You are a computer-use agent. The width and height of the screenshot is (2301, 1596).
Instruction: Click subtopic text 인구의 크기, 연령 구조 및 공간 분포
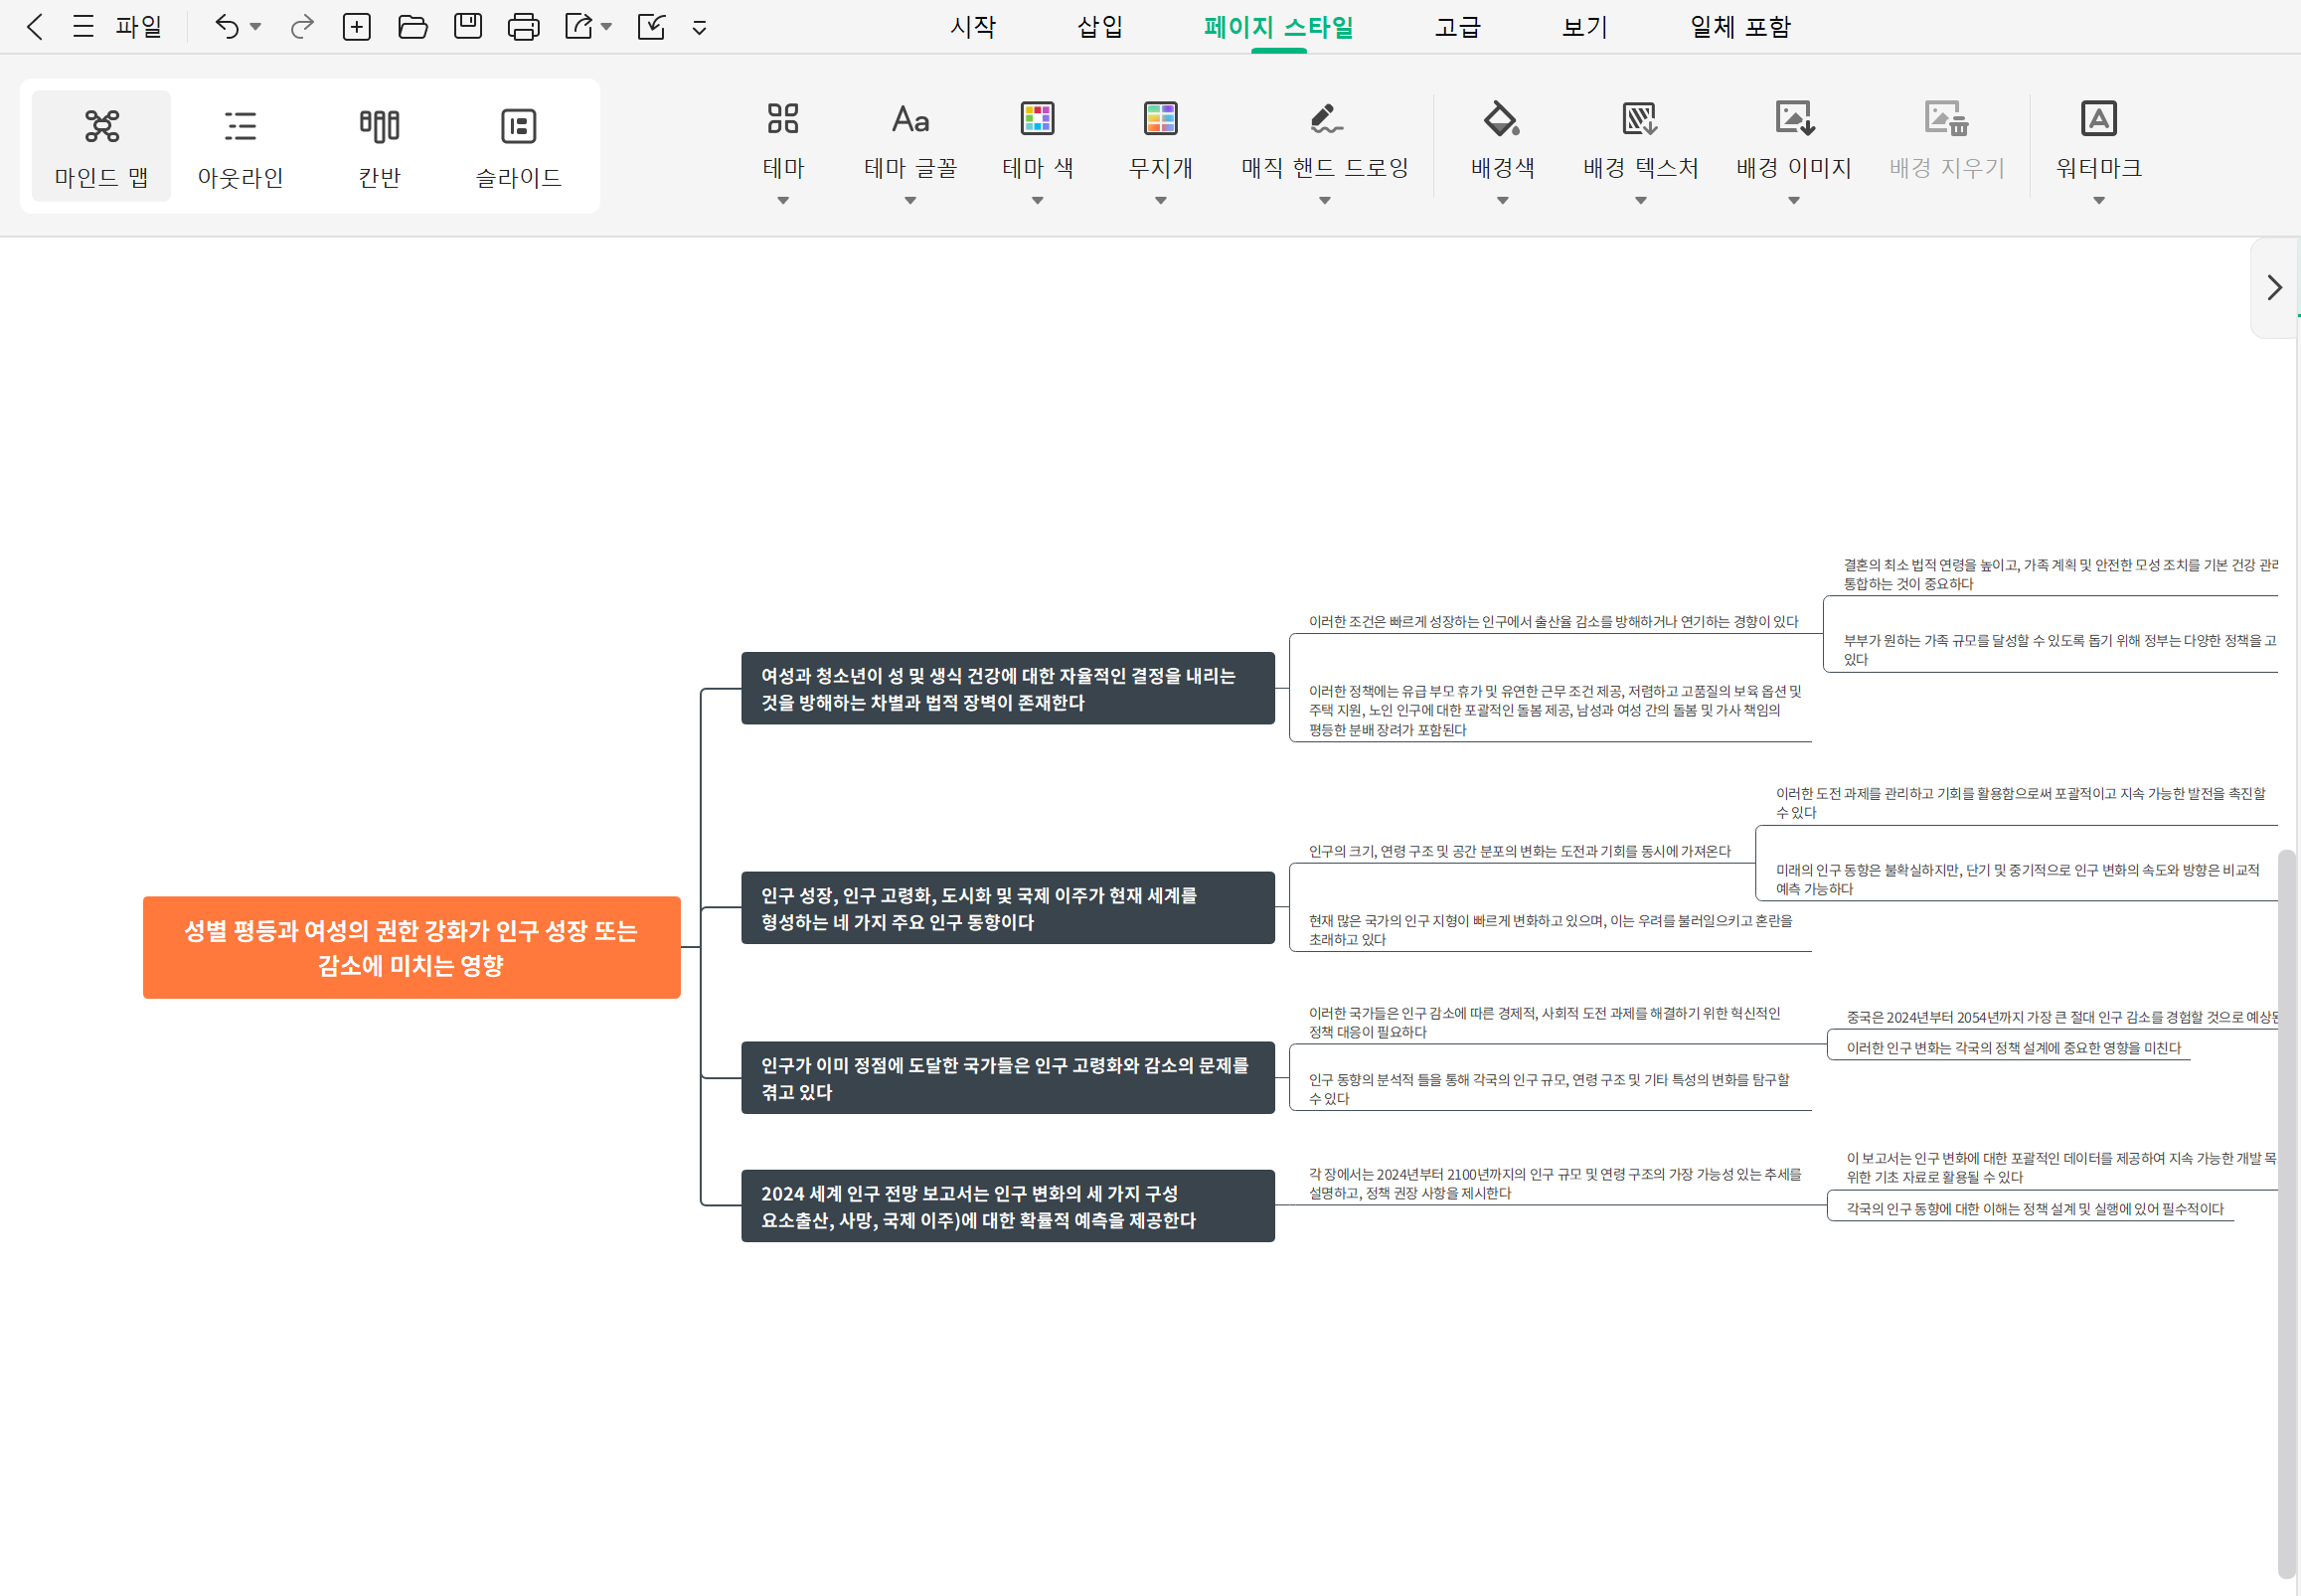[1519, 851]
